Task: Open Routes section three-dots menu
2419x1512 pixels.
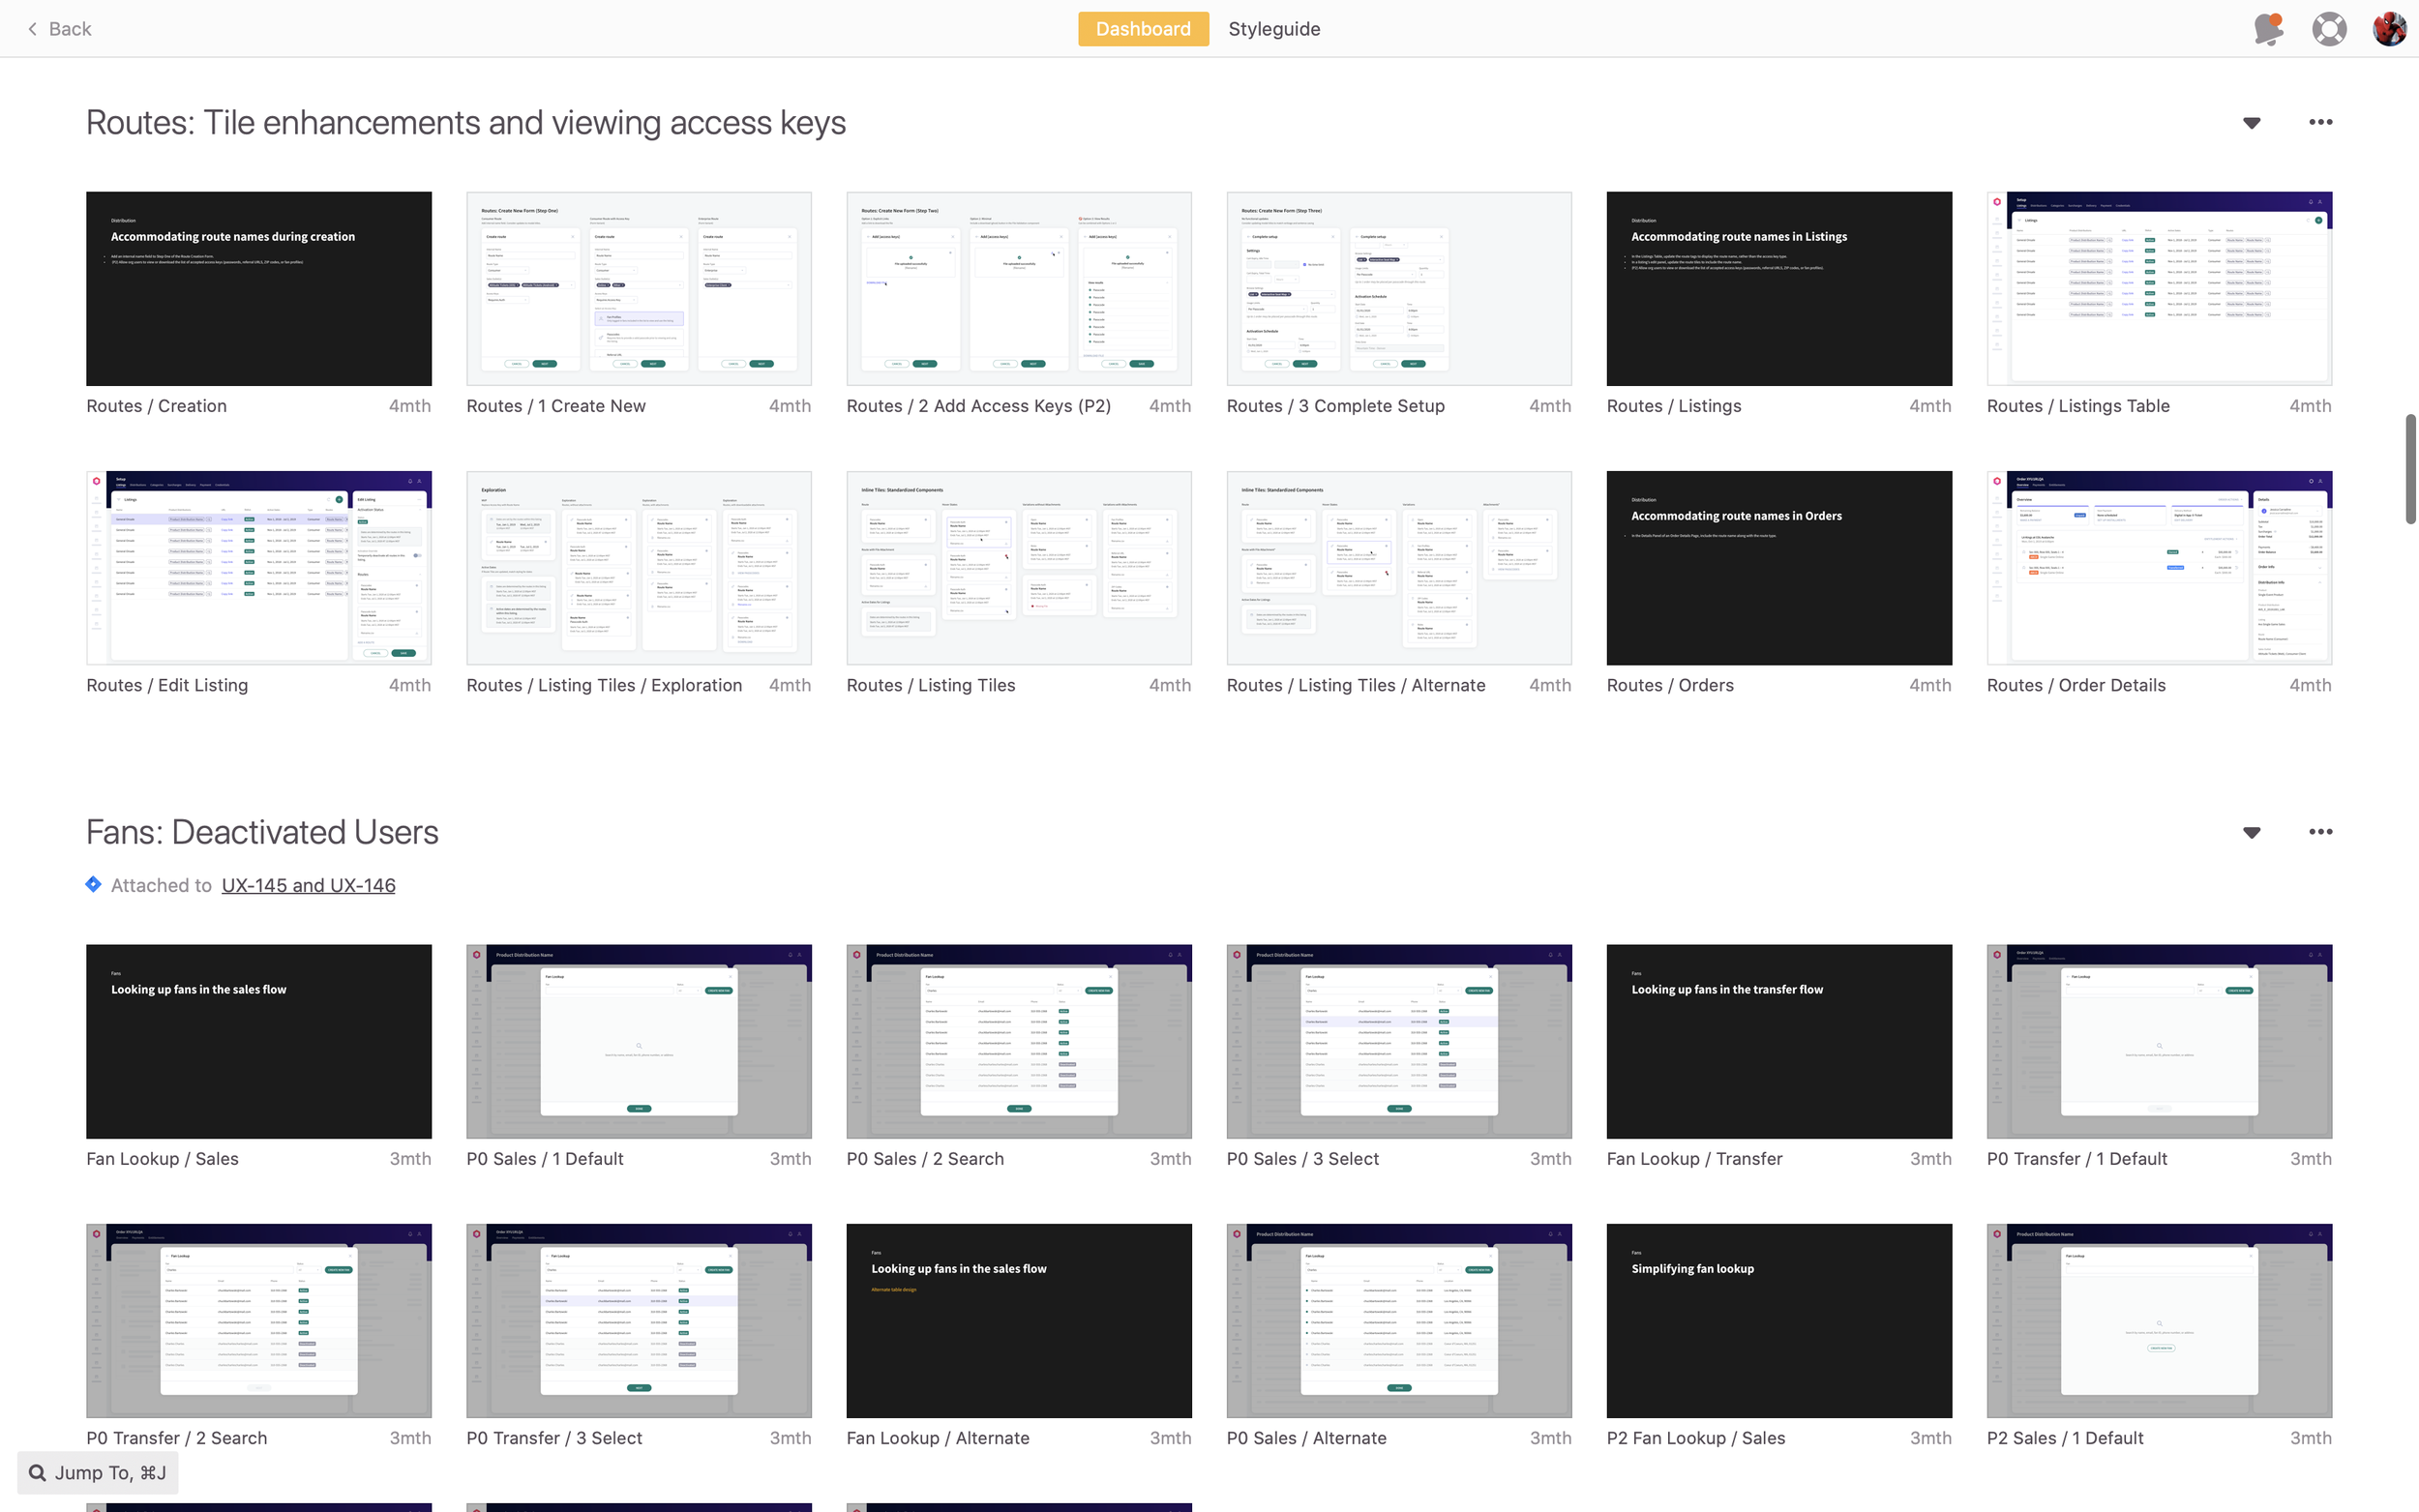Action: tap(2320, 122)
